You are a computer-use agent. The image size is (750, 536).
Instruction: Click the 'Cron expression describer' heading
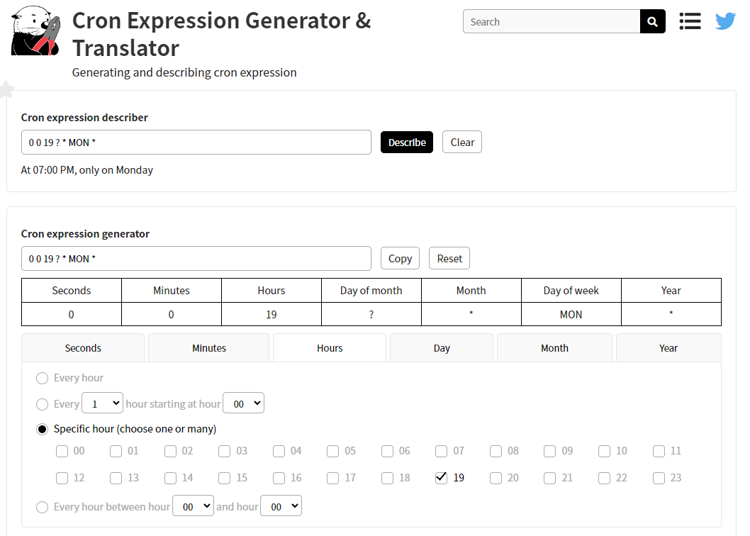point(84,118)
